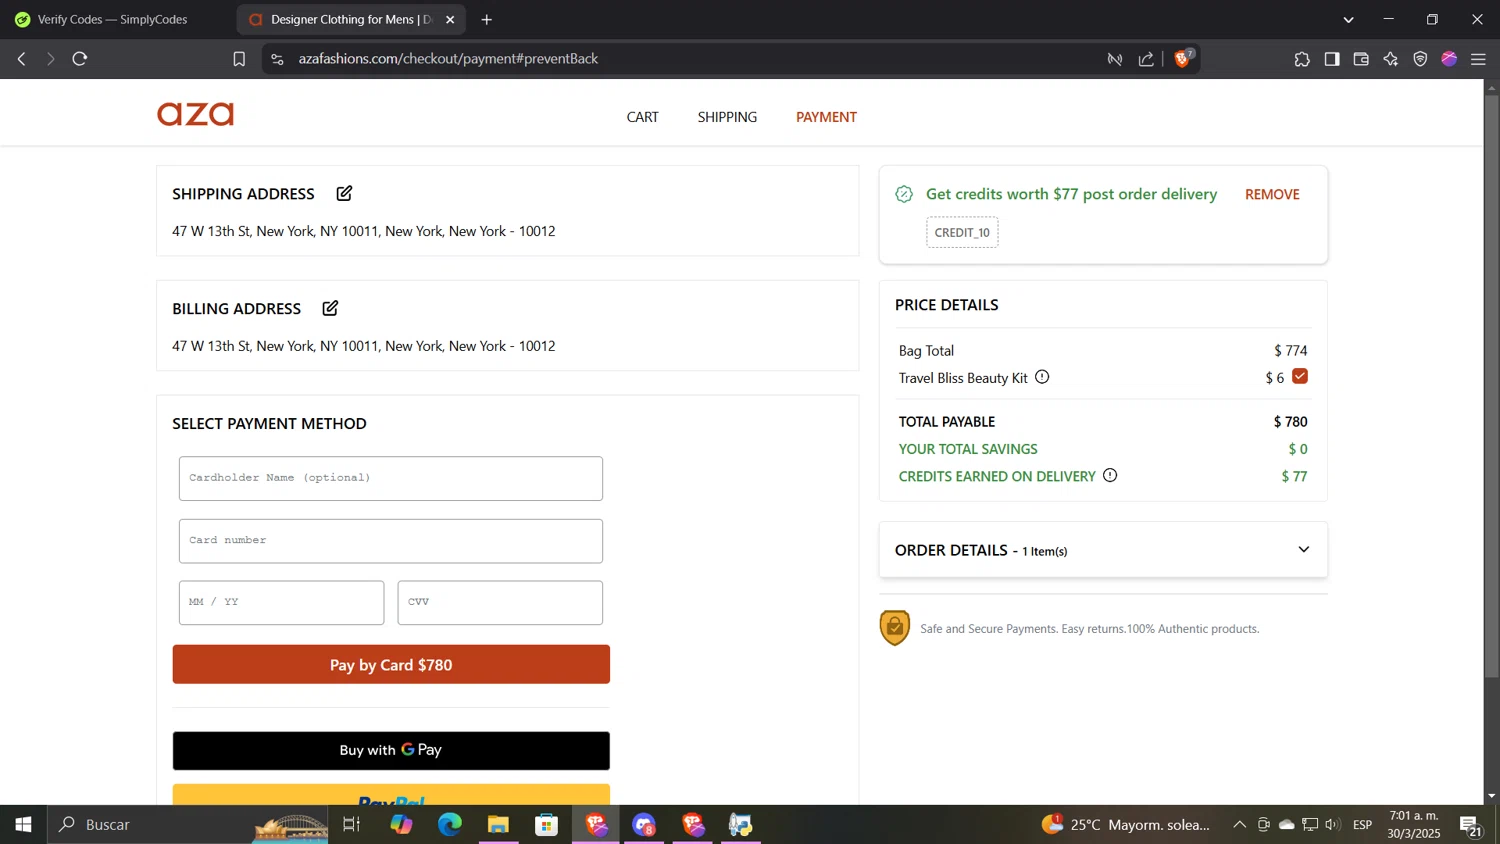
Task: Close the Designer Clothing for Mens tab
Action: pyautogui.click(x=450, y=19)
